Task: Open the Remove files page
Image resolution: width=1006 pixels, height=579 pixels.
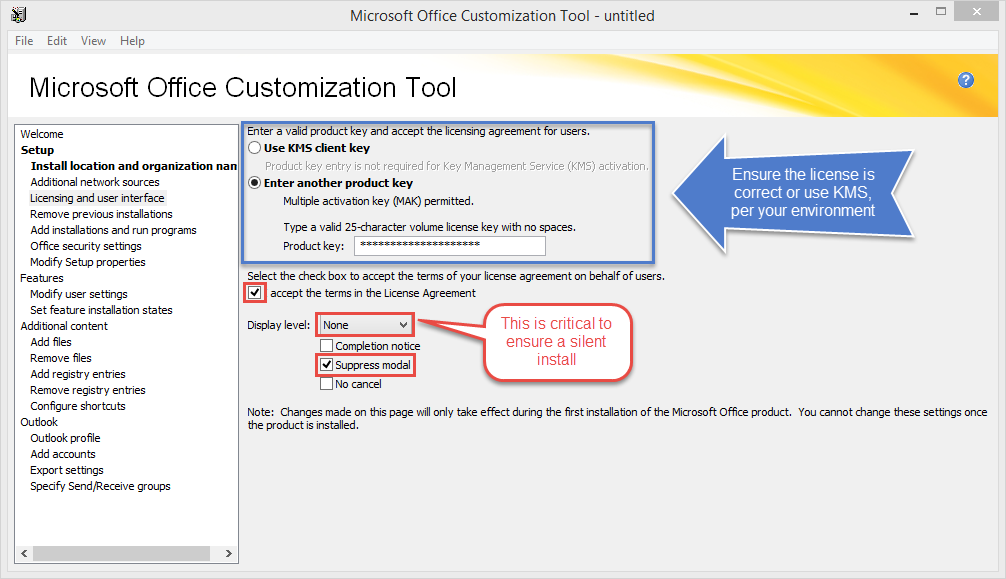Action: (x=61, y=358)
